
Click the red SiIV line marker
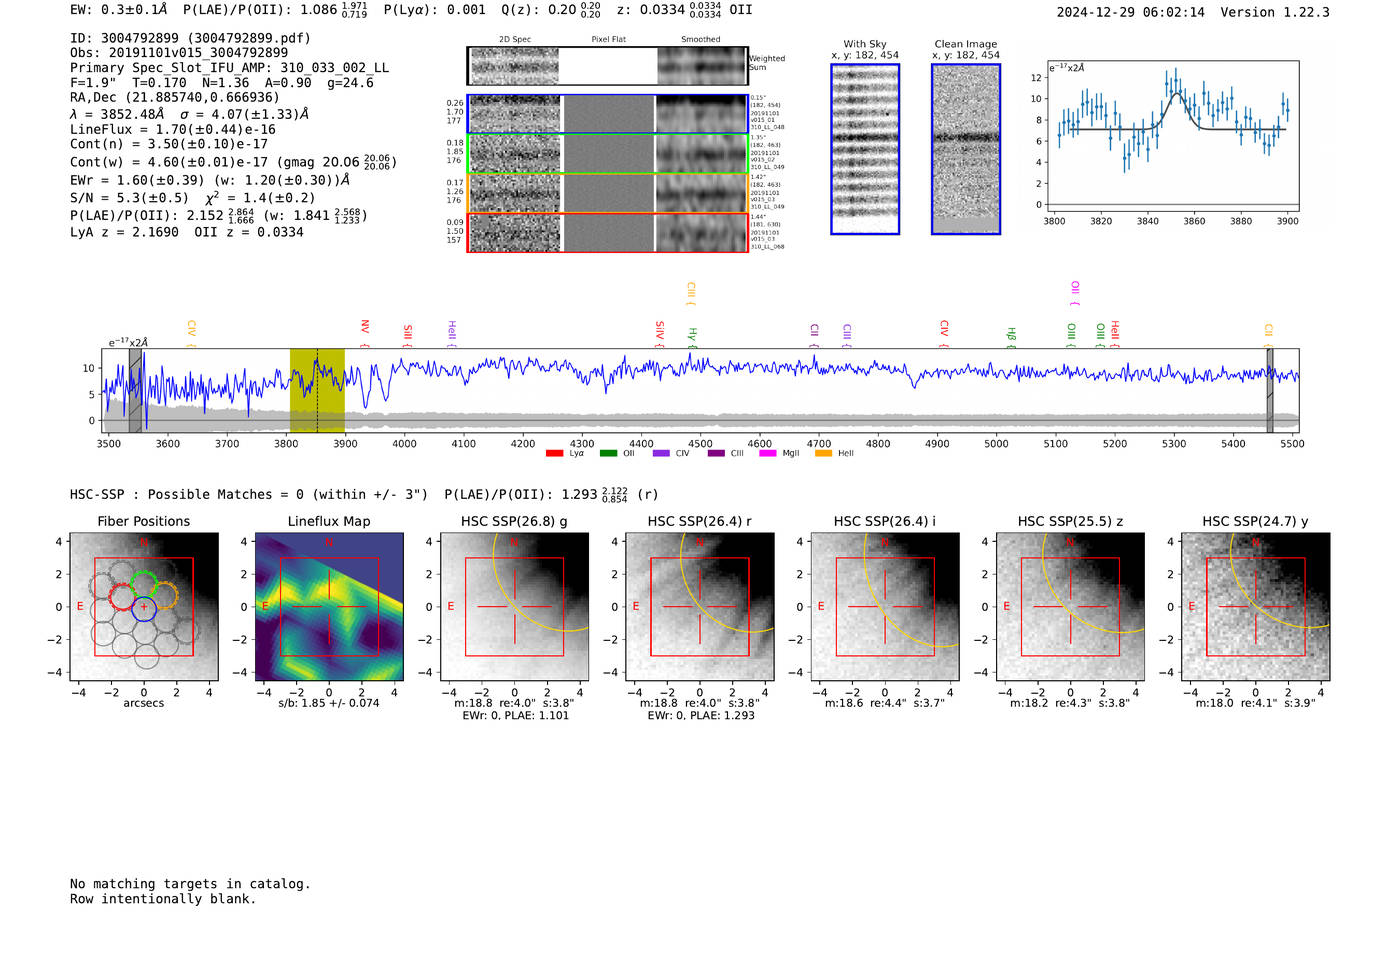pos(659,332)
